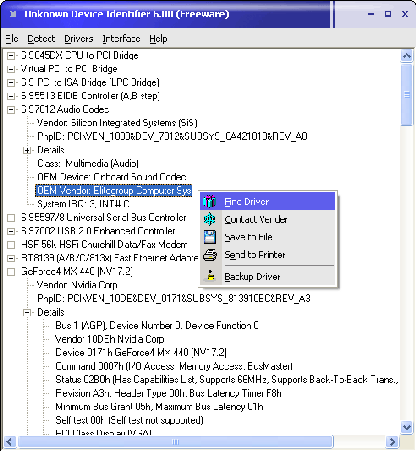This screenshot has height=451, width=416.
Task: Toggle the GeForce4 MX 440 box
Action: pos(11,272)
